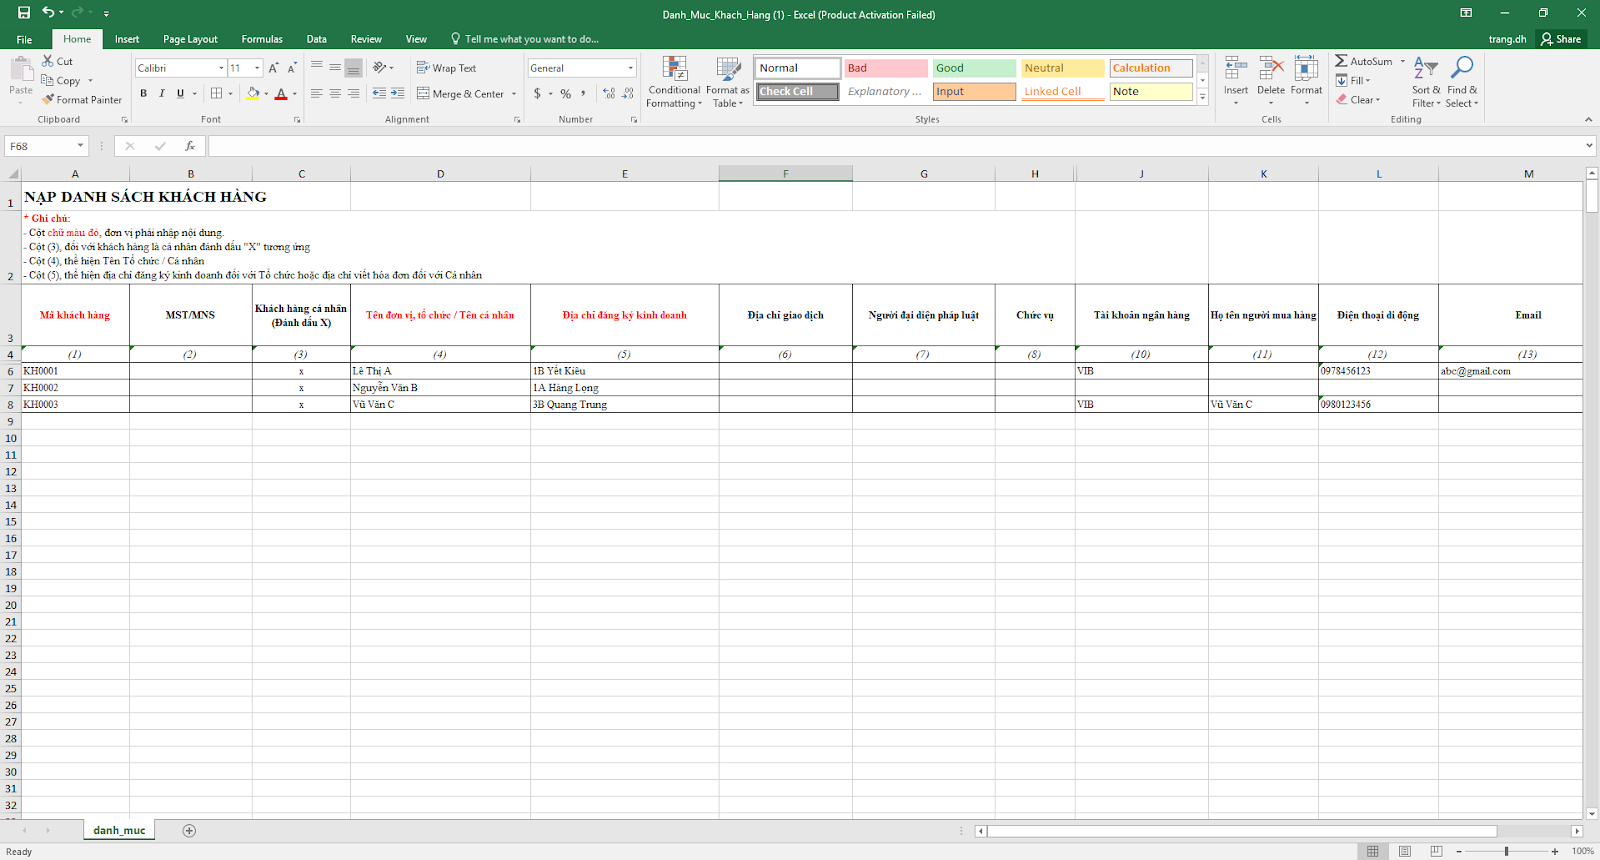Toggle Italic formatting
The width and height of the screenshot is (1600, 860).
coord(162,94)
